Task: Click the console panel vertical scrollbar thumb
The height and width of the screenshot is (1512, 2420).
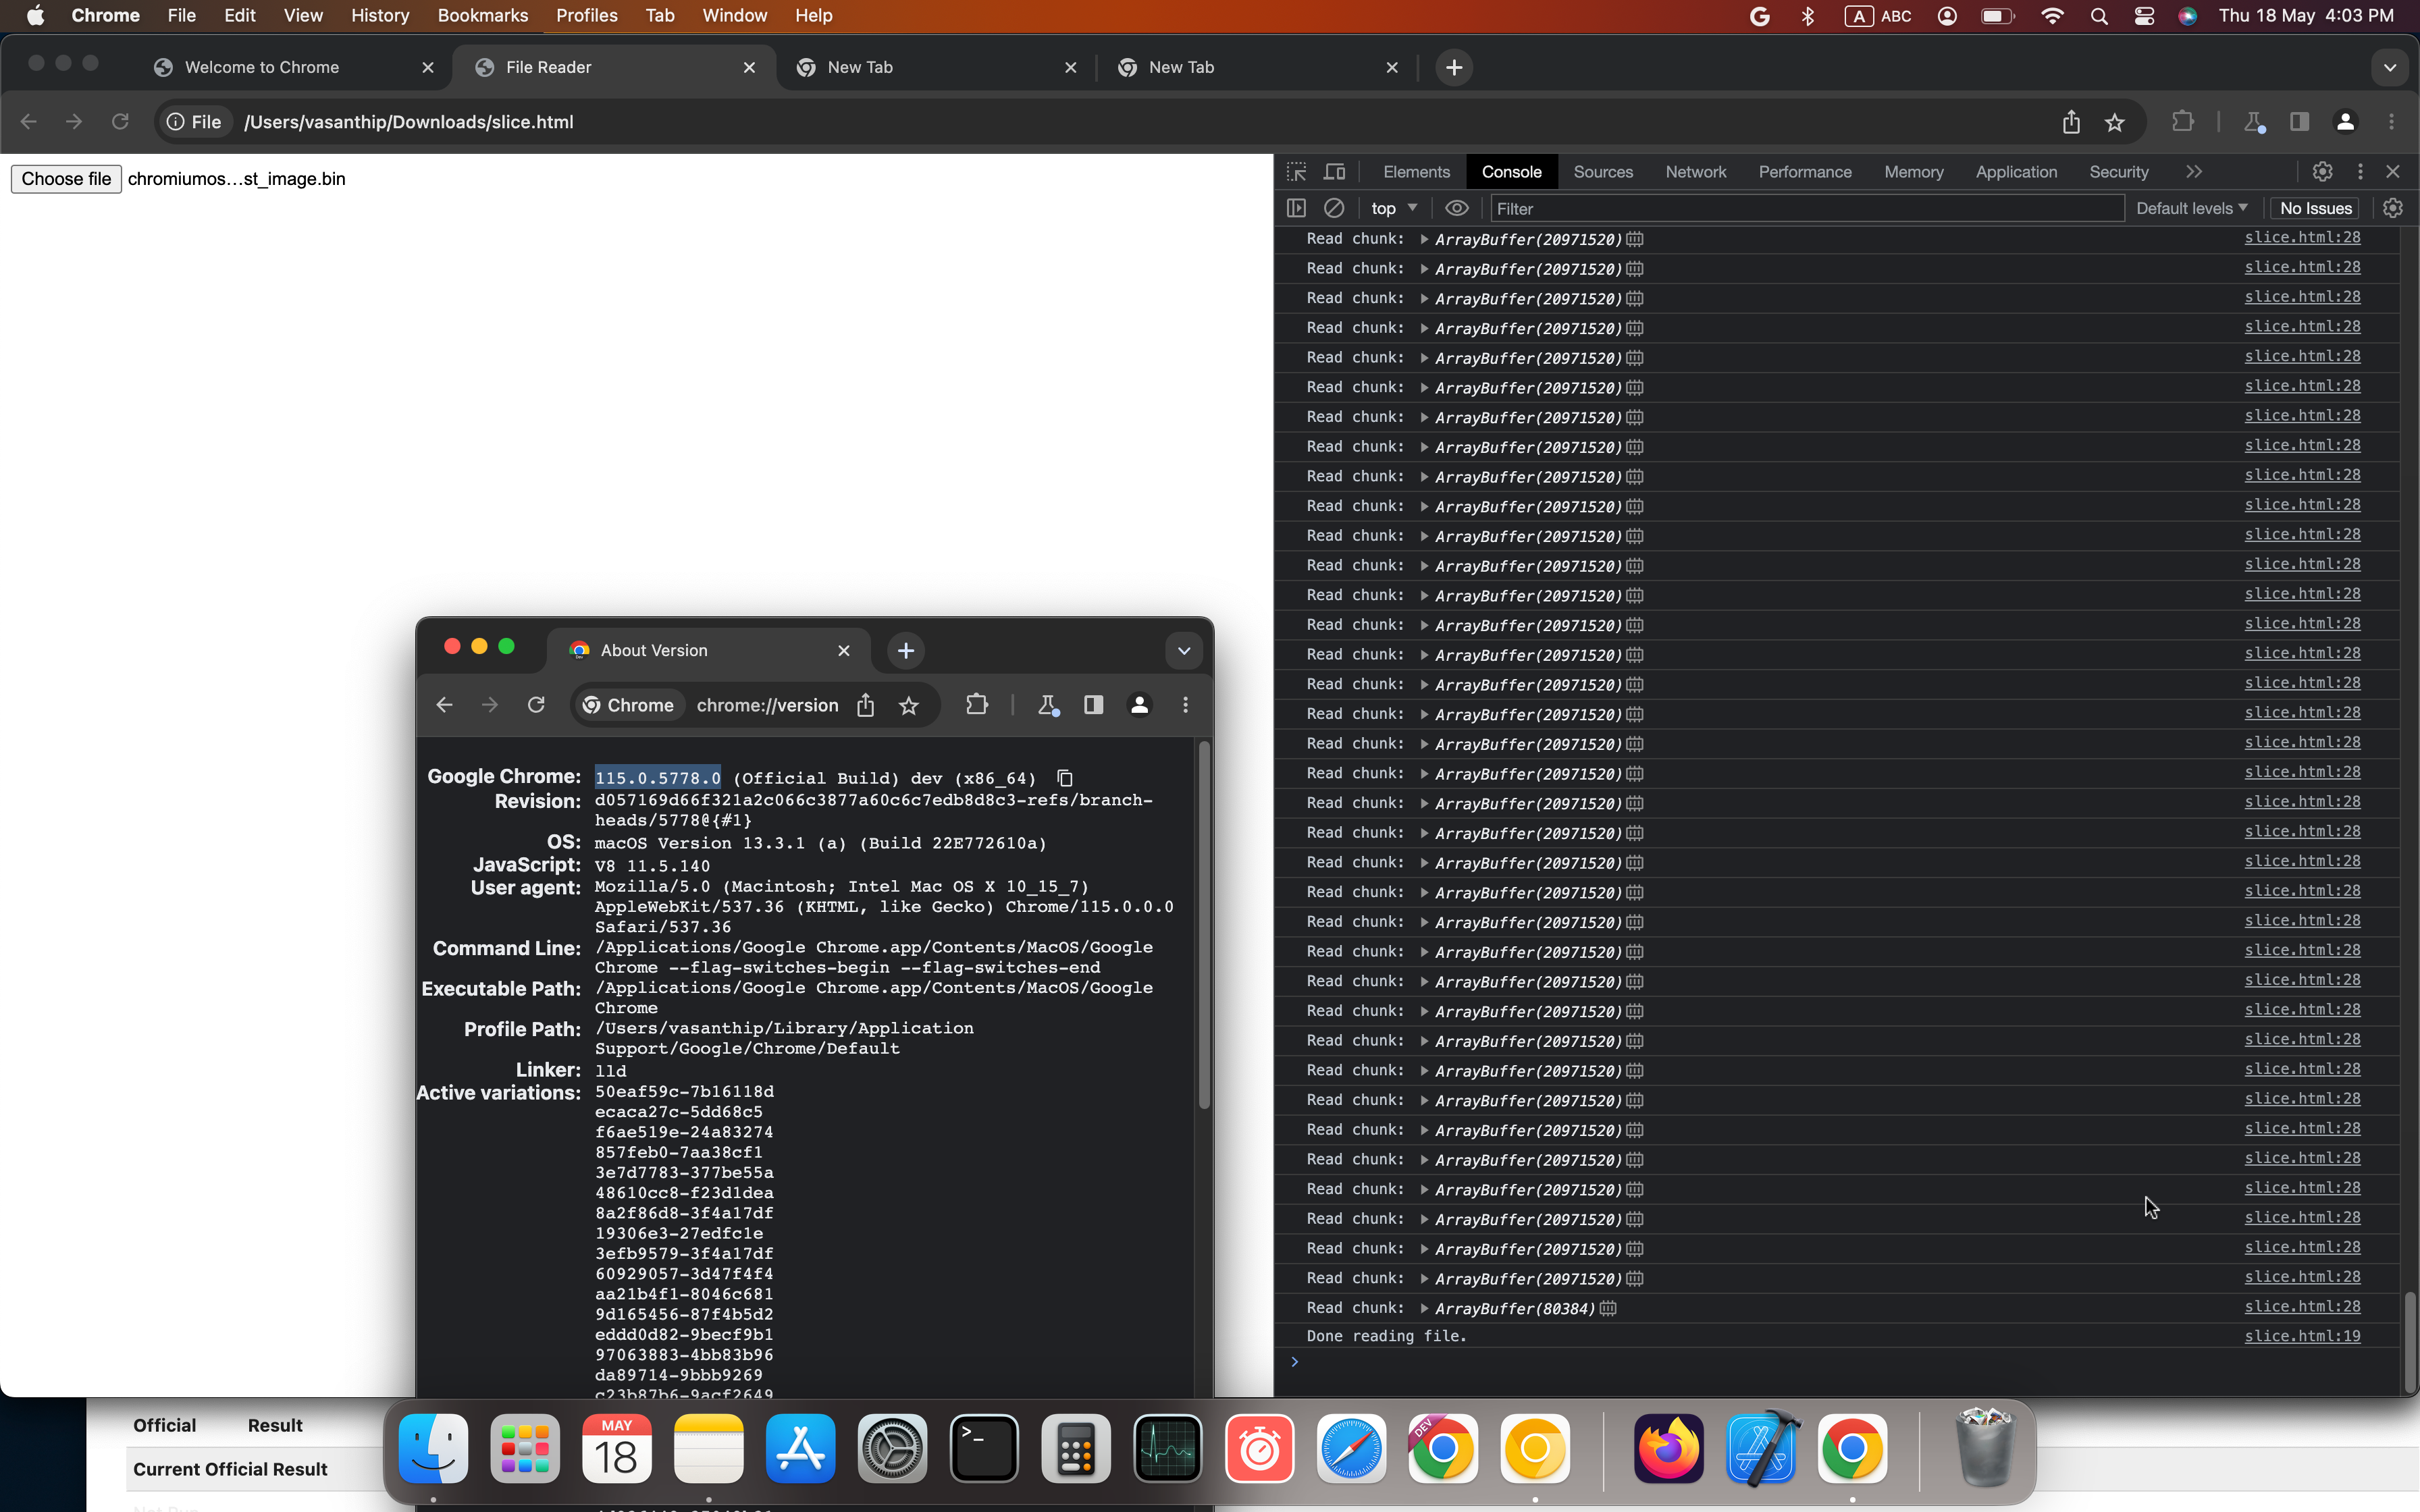Action: coord(2410,1341)
